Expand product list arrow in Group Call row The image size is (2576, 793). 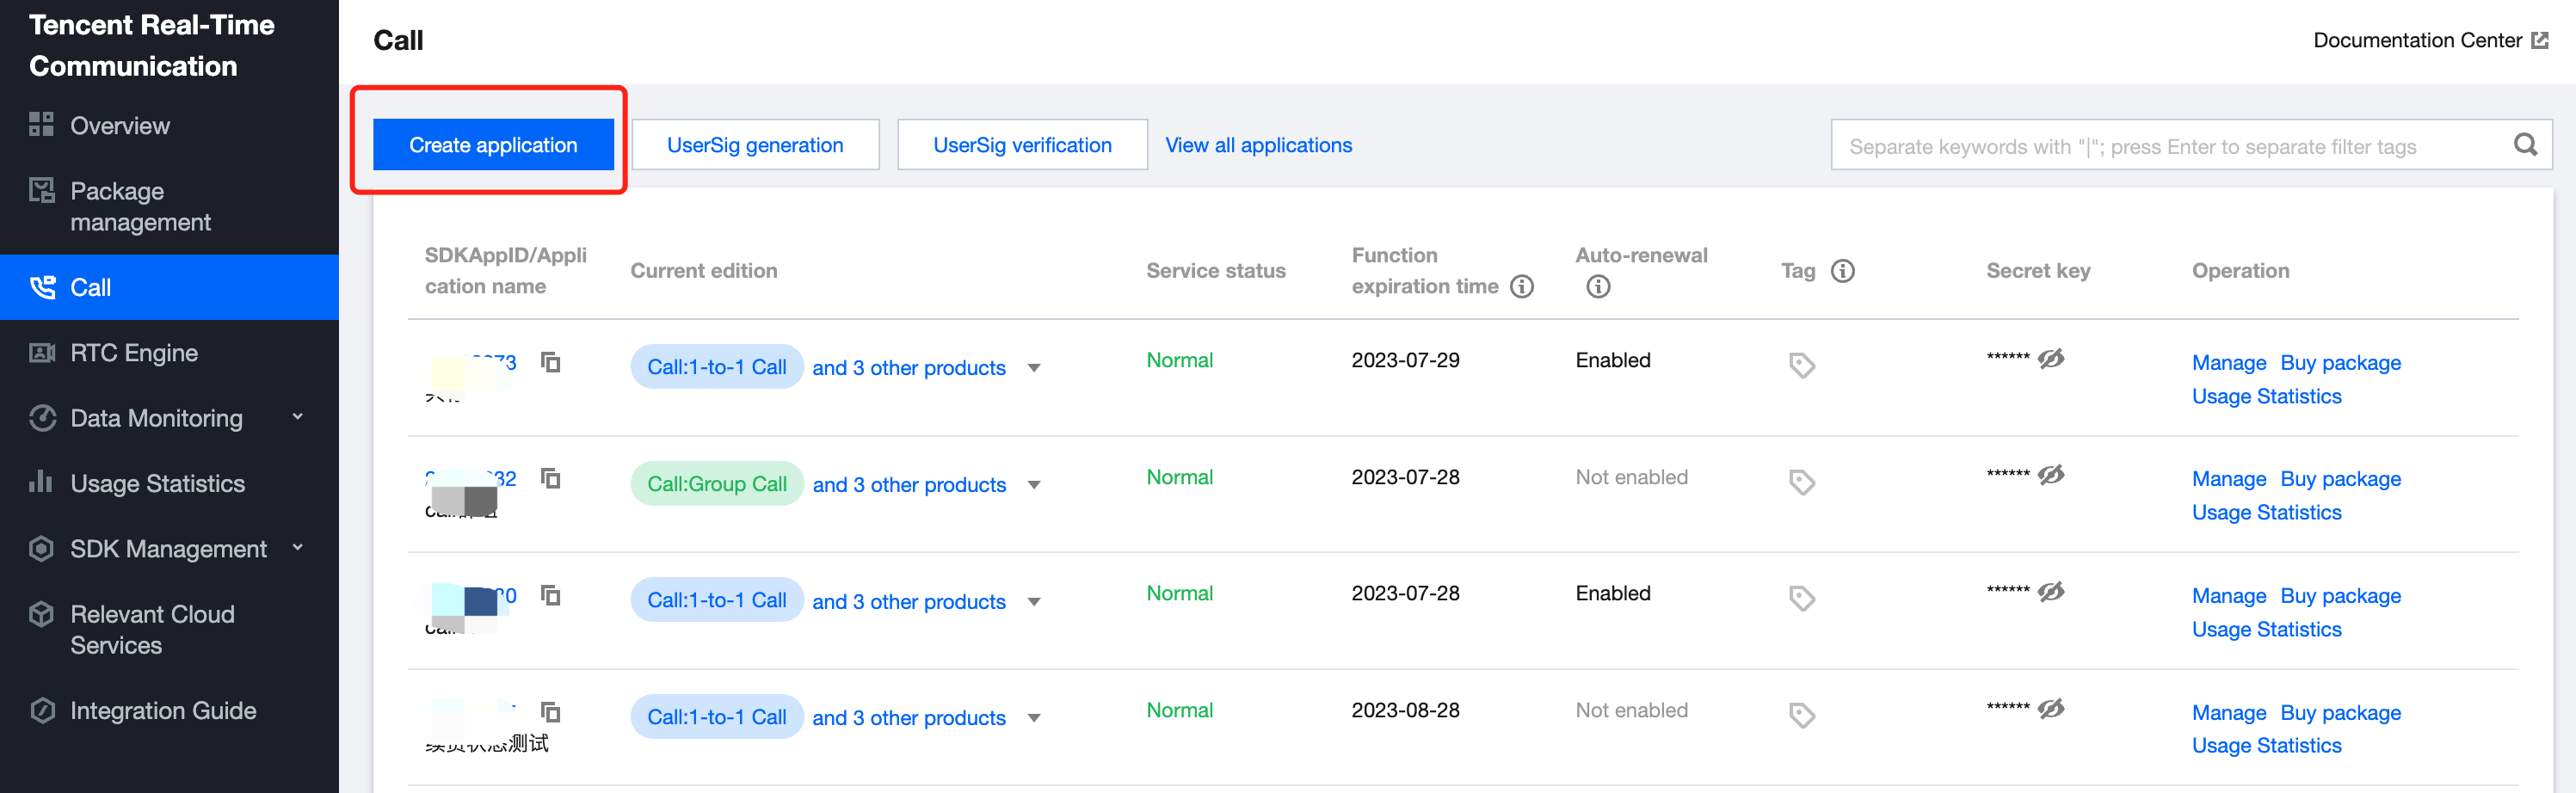(x=1034, y=485)
